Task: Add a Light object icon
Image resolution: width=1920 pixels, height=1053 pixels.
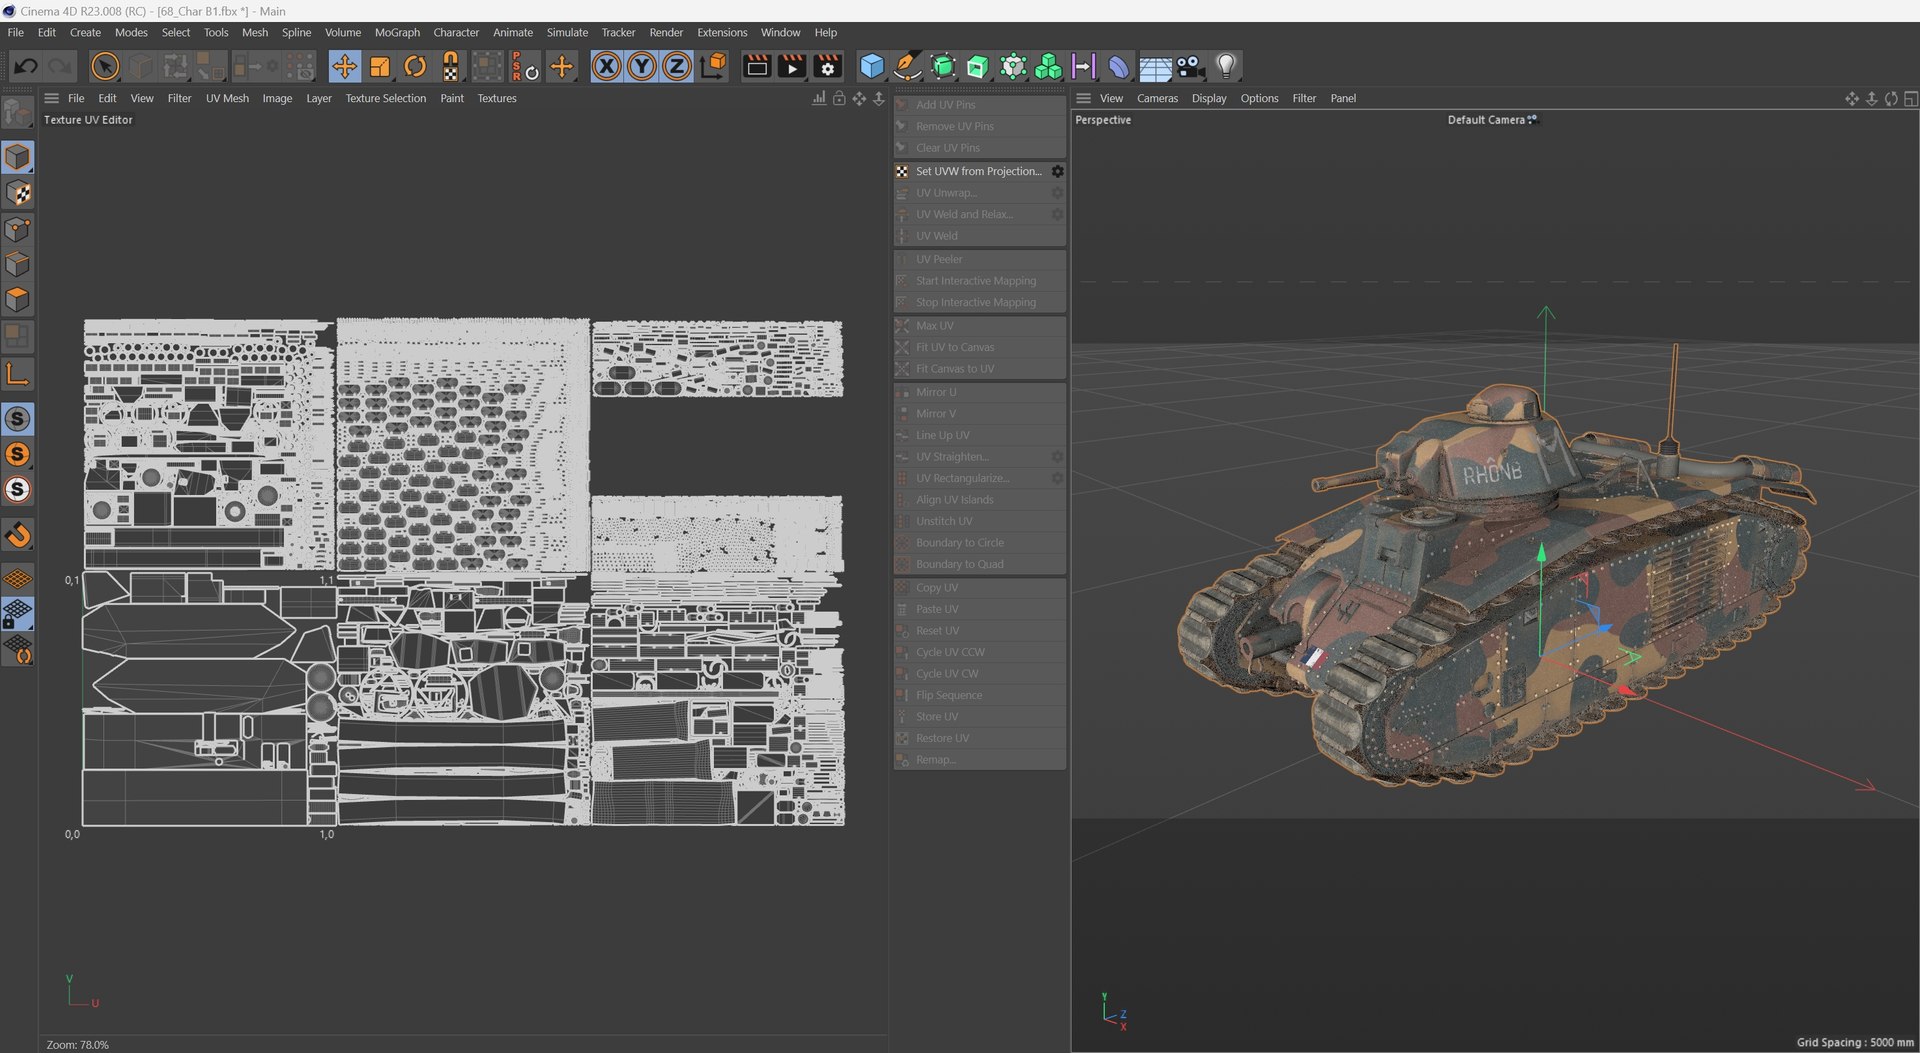Action: point(1226,67)
